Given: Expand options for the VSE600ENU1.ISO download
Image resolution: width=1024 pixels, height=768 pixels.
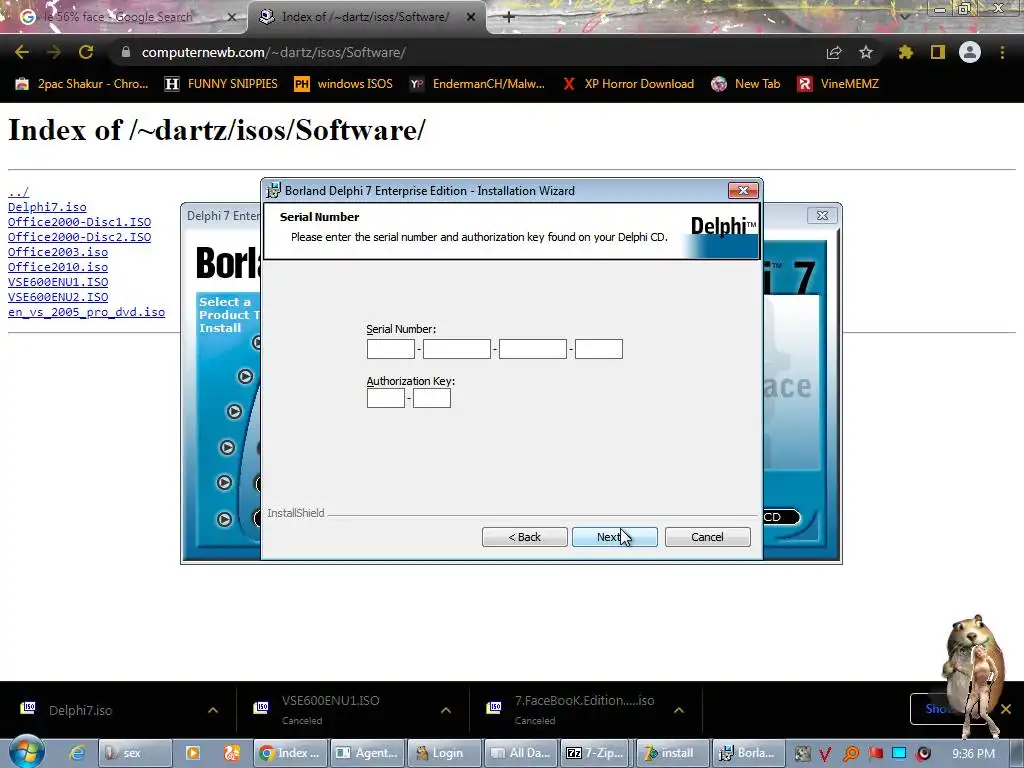Looking at the screenshot, I should point(446,710).
